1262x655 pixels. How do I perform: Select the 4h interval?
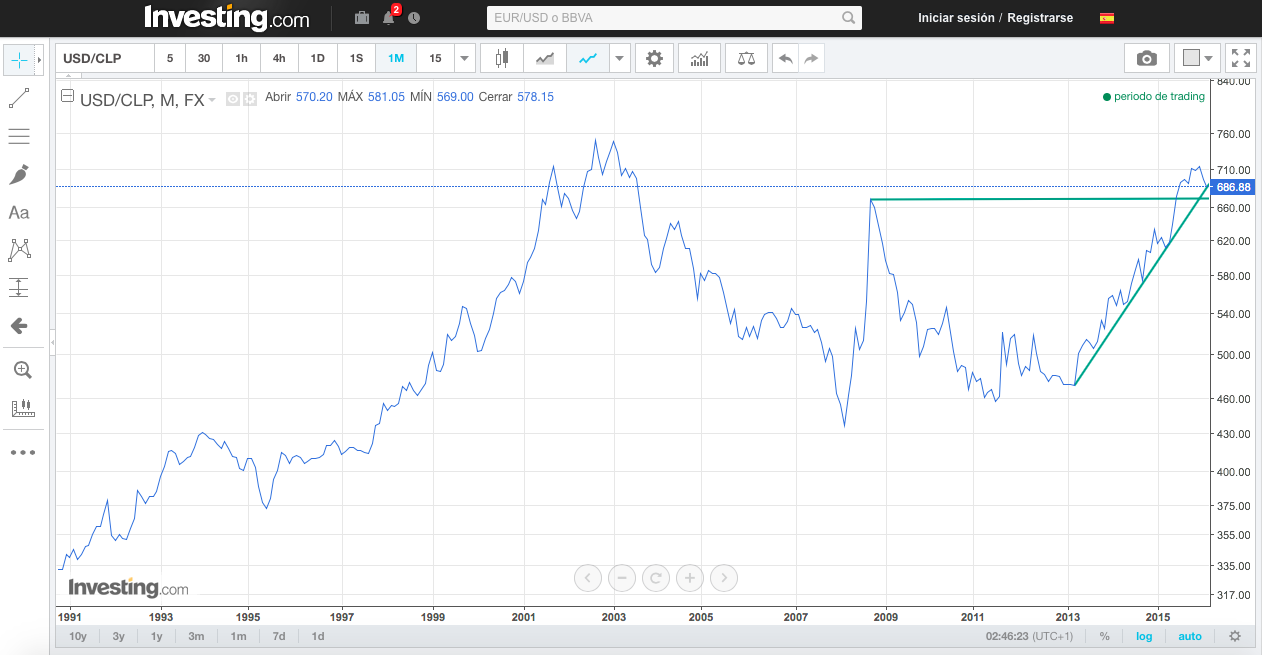pyautogui.click(x=279, y=59)
